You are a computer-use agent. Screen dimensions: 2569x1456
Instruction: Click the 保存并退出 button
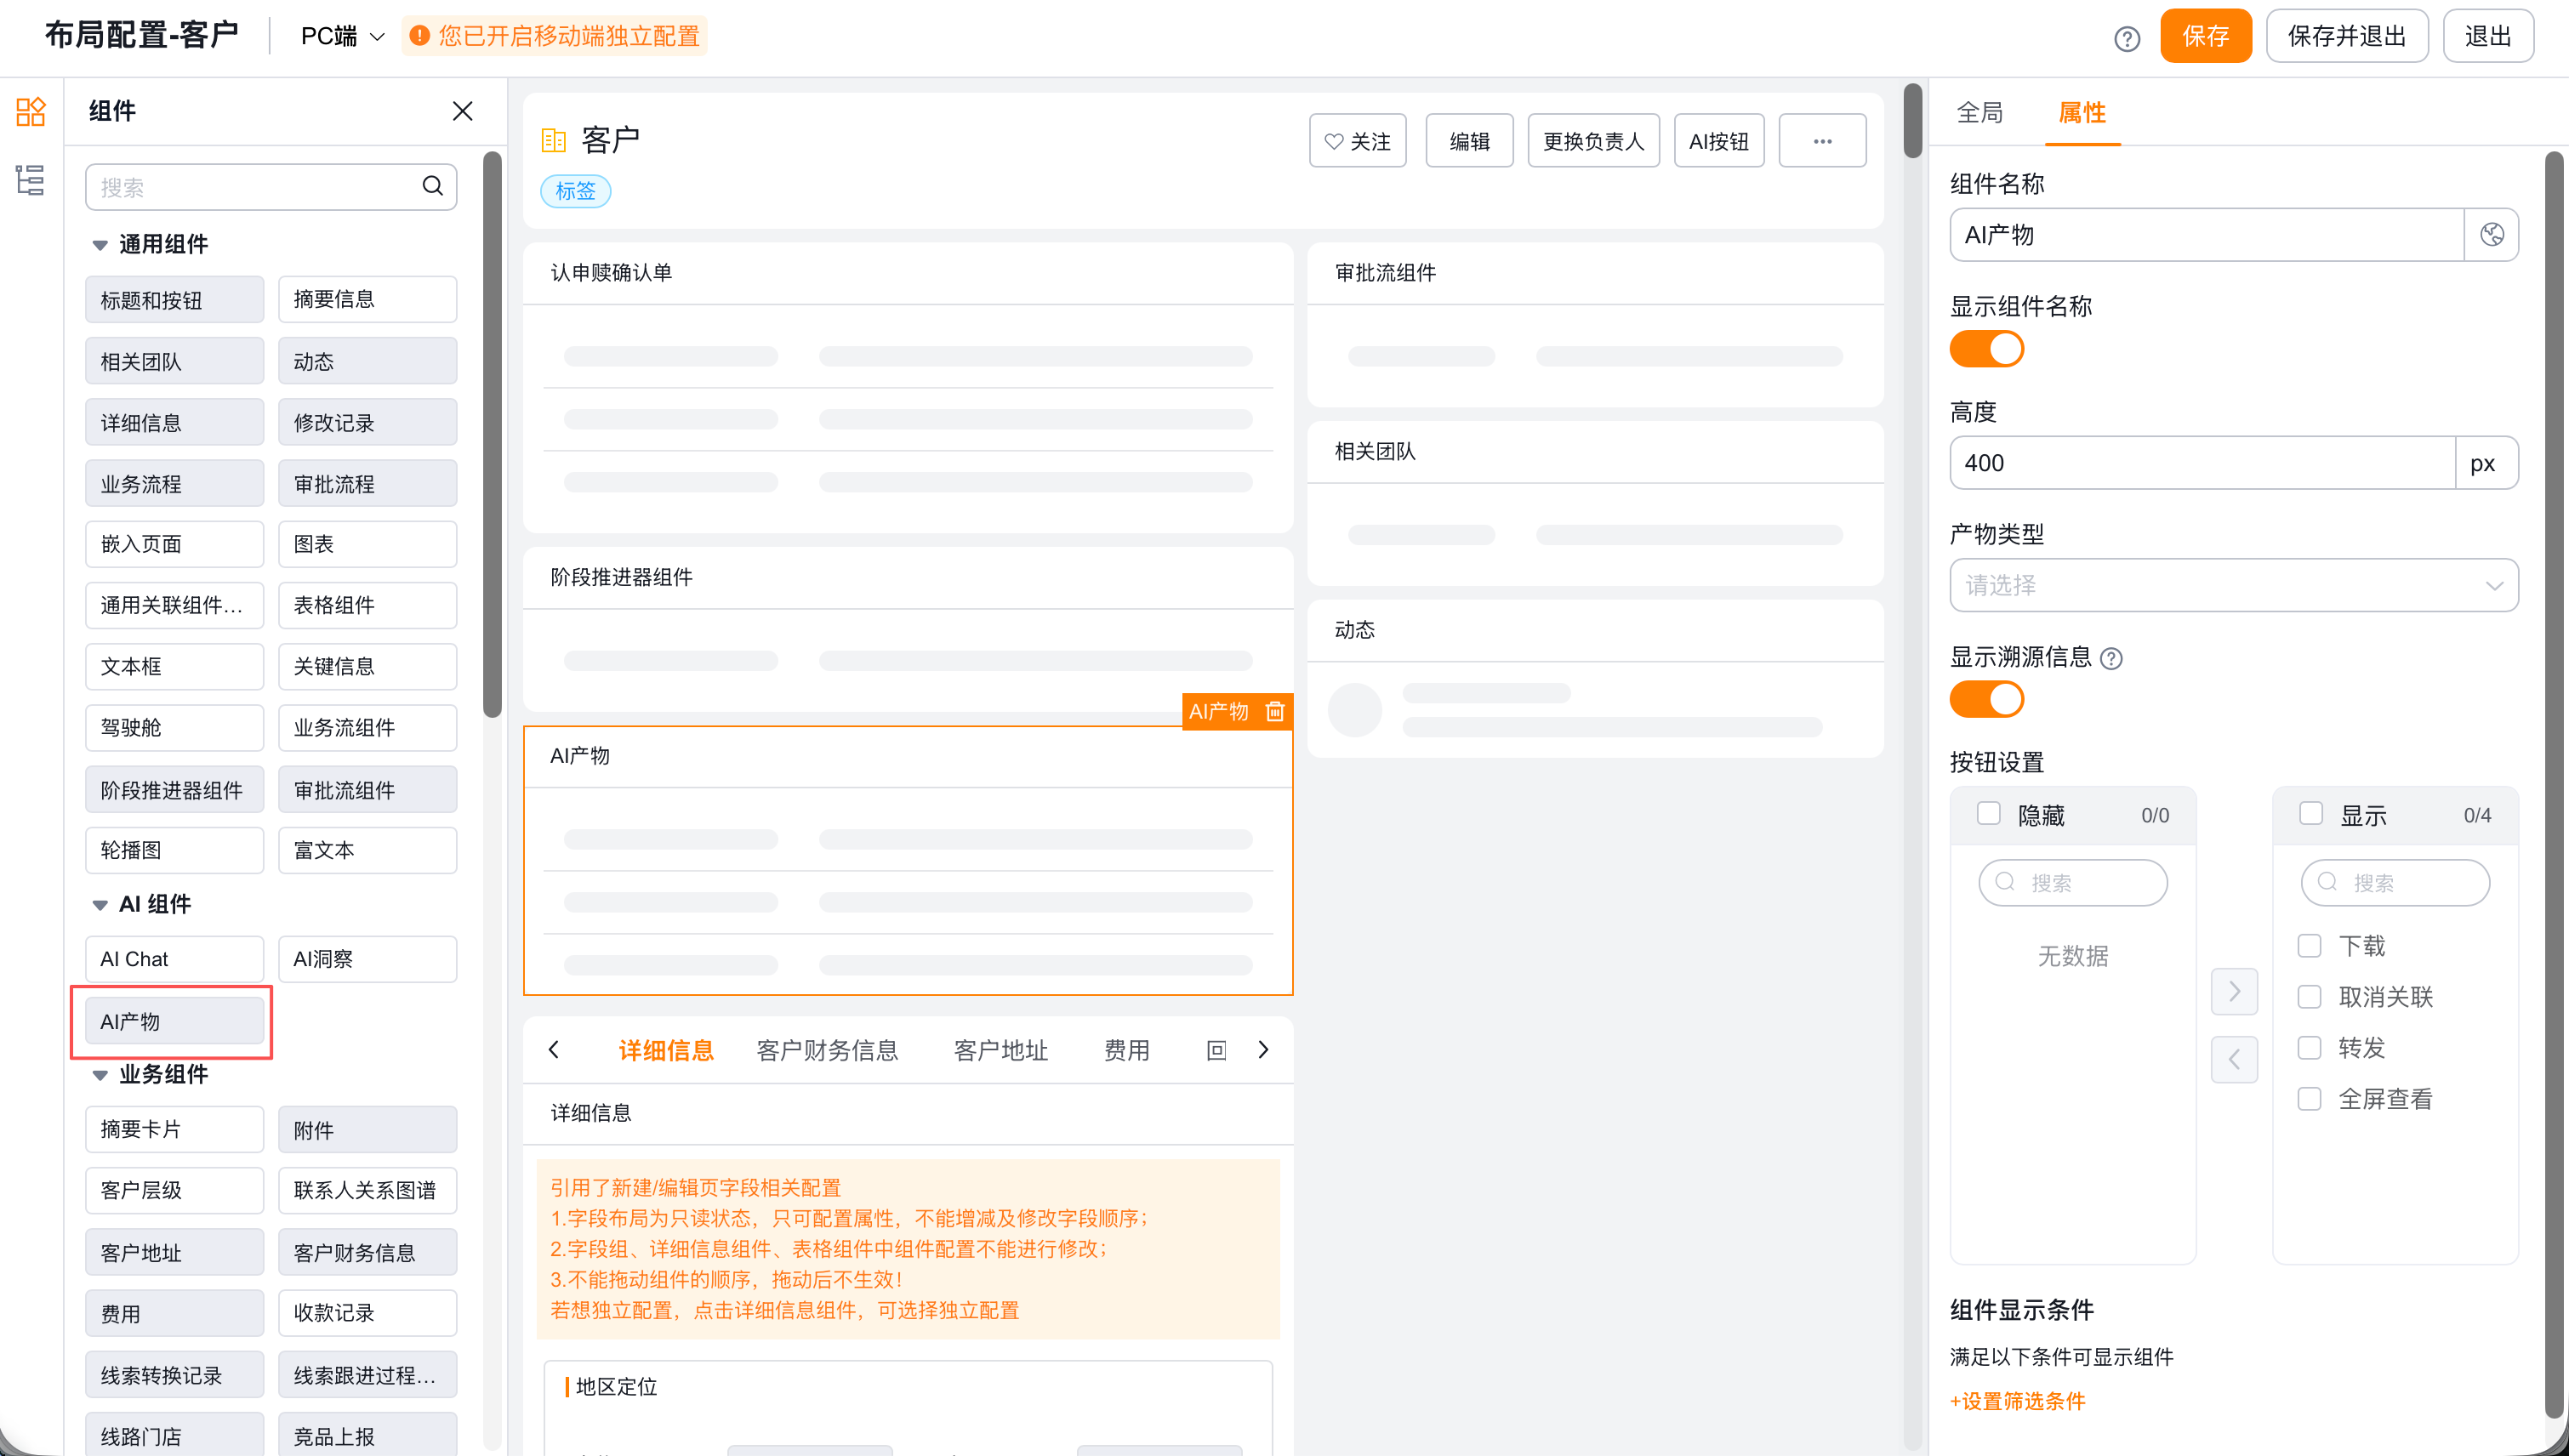tap(2346, 36)
